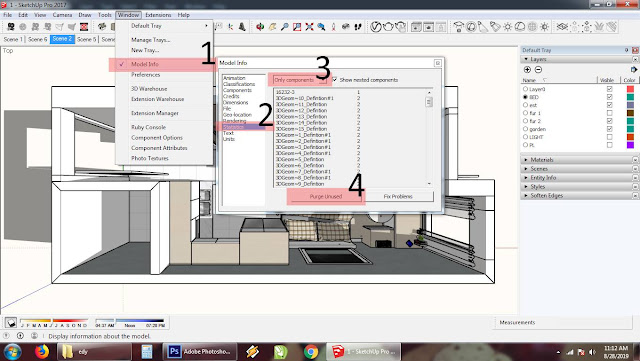Click the V-Ray render teapot icon

[x=388, y=27]
